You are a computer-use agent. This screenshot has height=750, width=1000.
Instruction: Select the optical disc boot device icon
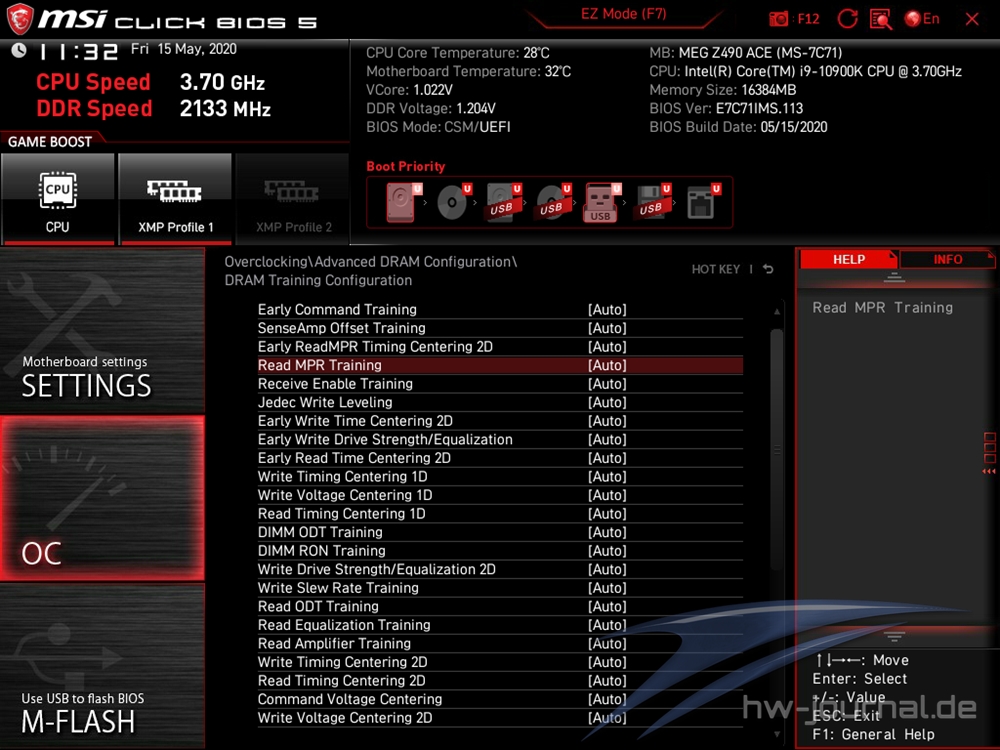tap(453, 202)
